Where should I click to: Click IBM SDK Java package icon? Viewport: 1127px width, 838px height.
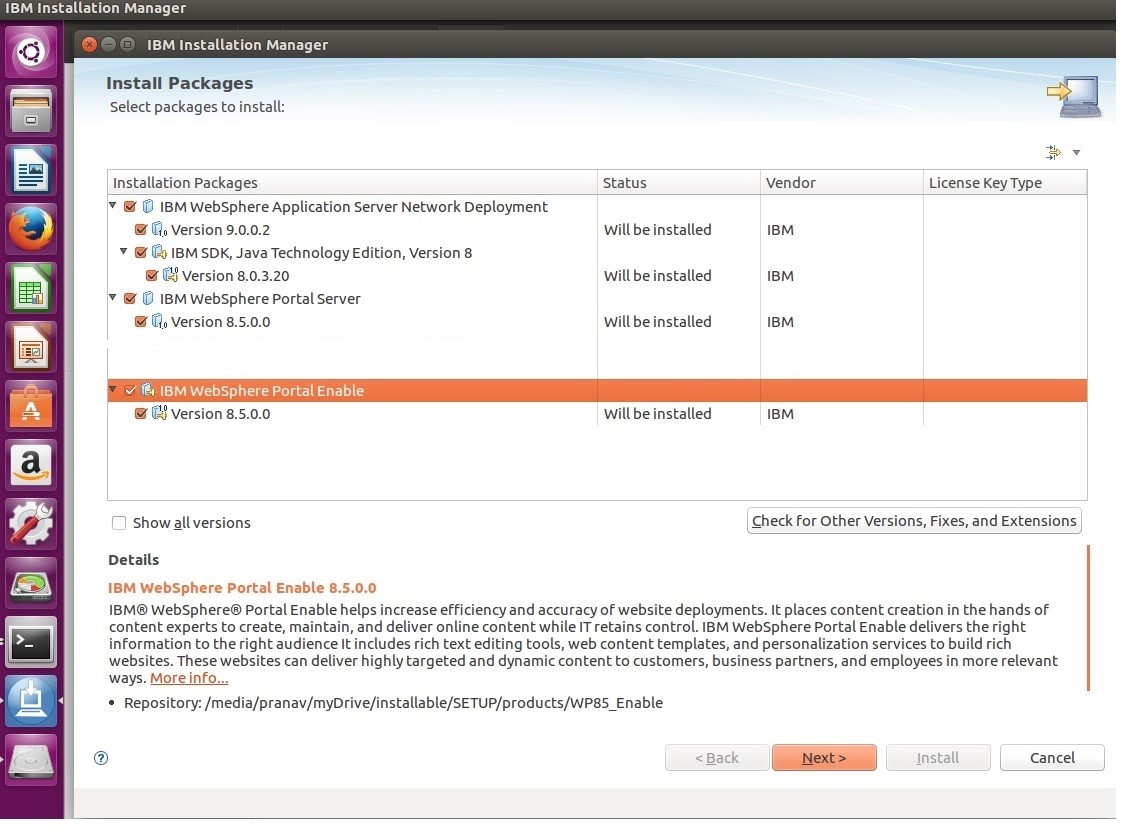[x=160, y=253]
